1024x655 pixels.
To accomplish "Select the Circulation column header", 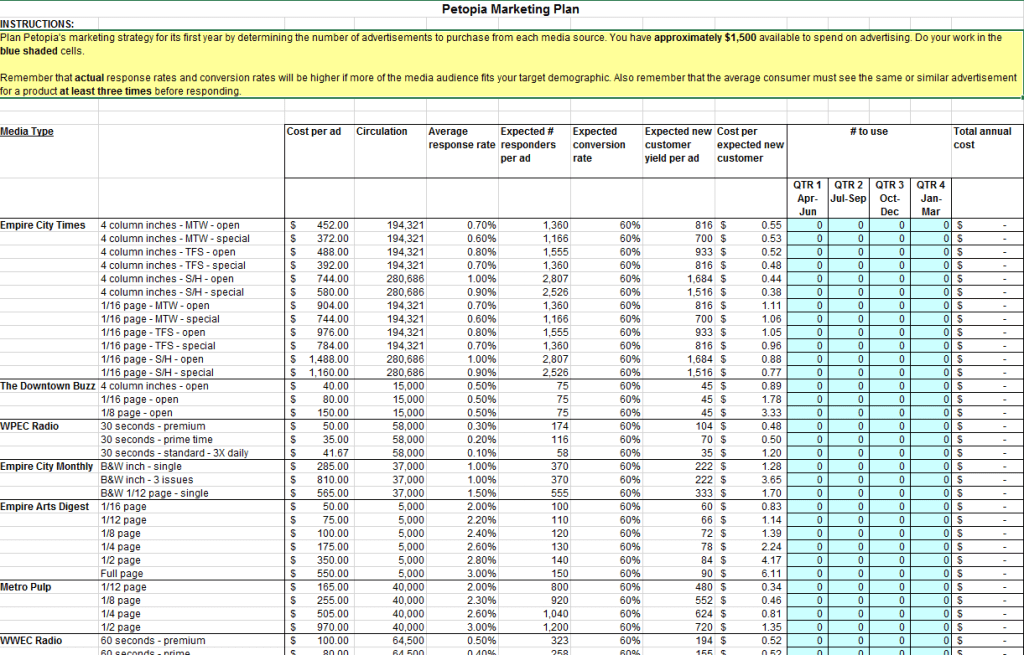I will [x=382, y=131].
